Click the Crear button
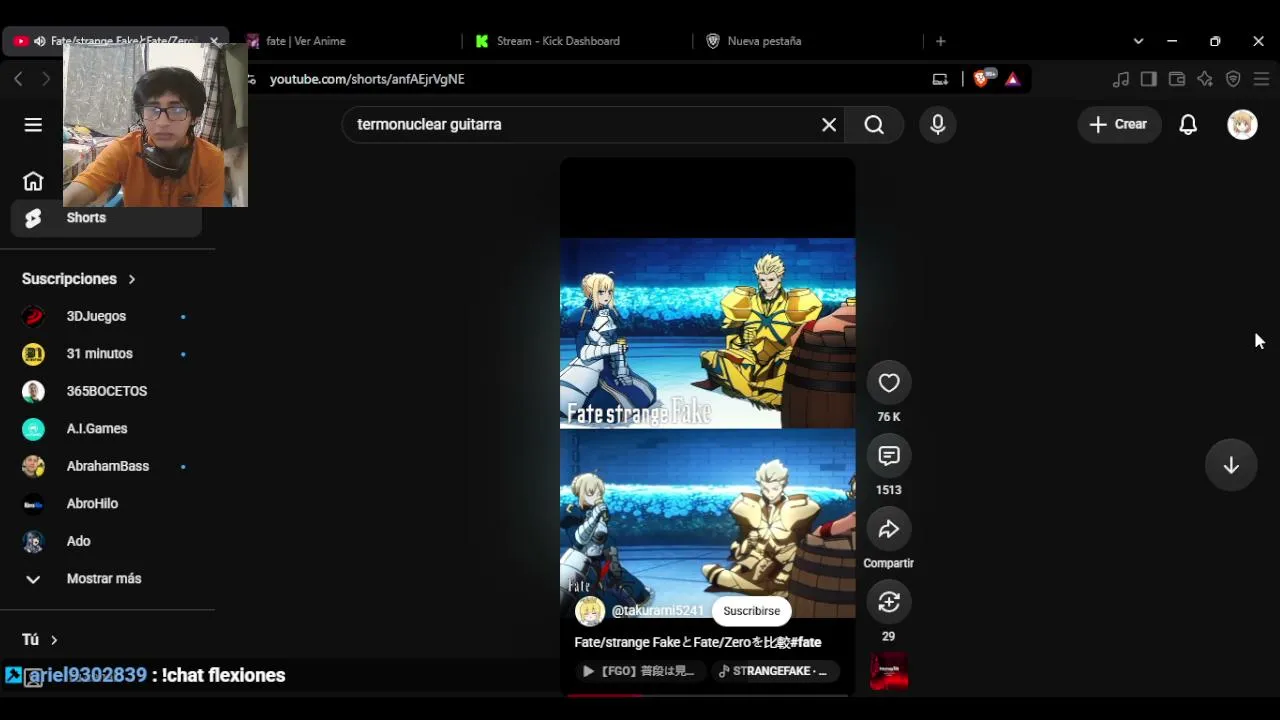The image size is (1280, 720). [1119, 124]
